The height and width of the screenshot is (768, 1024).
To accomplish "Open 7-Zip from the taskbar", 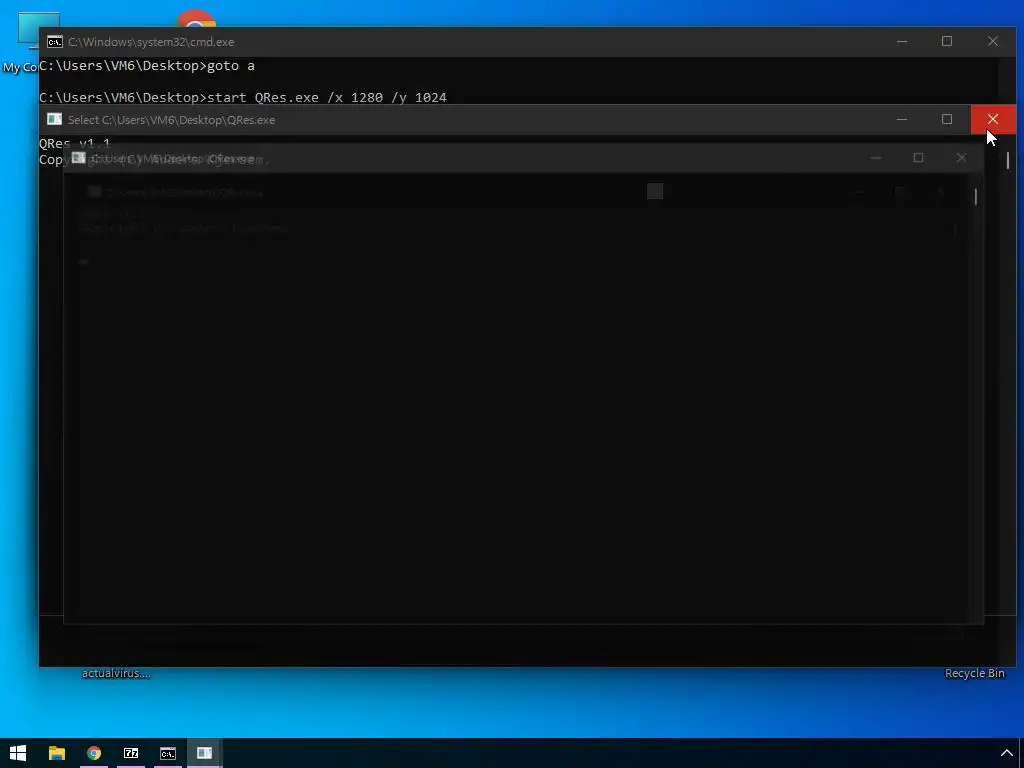I will pyautogui.click(x=131, y=753).
